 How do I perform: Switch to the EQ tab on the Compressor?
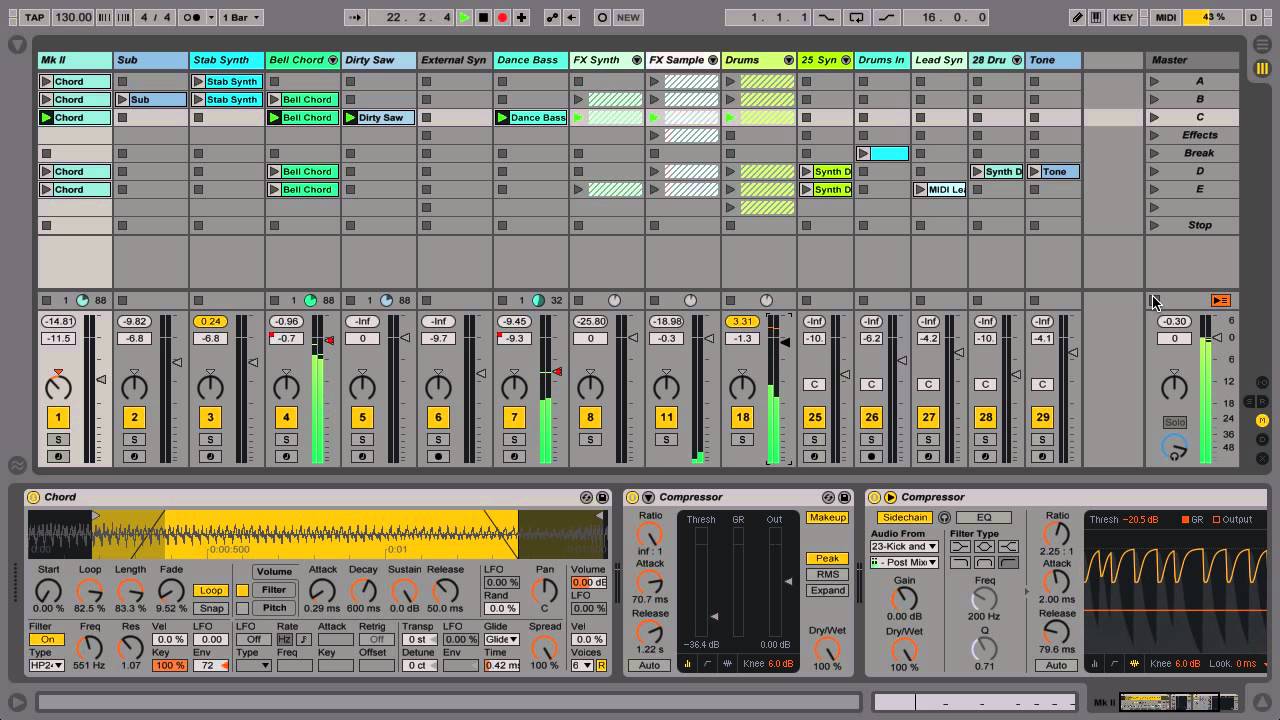[984, 517]
